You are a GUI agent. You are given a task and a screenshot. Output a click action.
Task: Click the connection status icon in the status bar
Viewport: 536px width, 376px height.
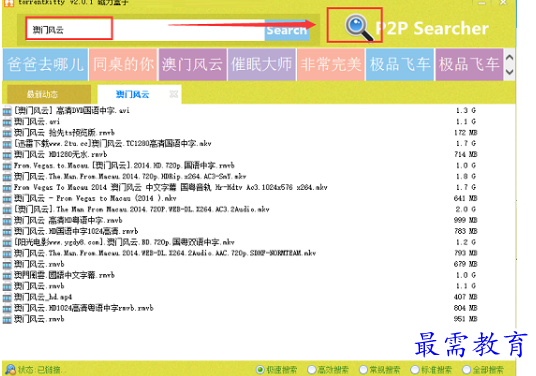(10, 370)
